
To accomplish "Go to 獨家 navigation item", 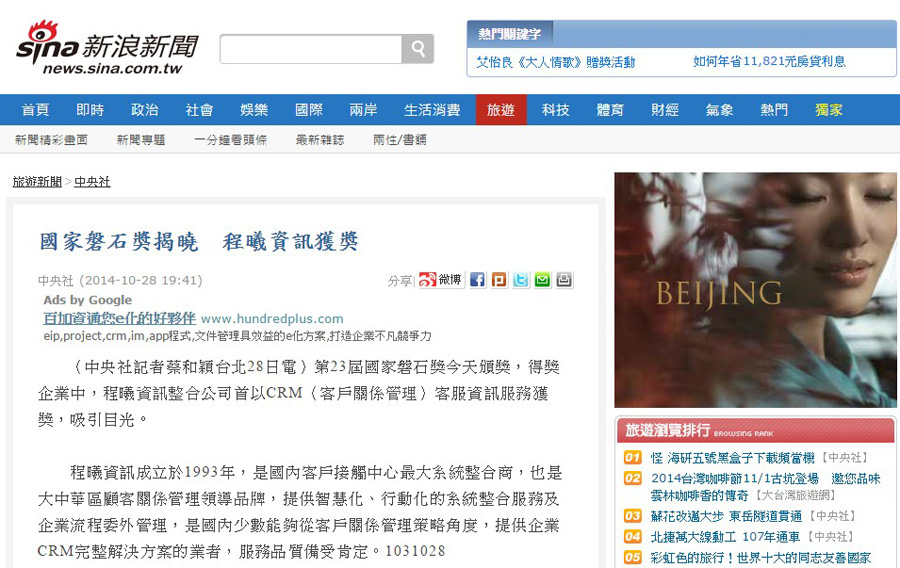I will pyautogui.click(x=829, y=110).
